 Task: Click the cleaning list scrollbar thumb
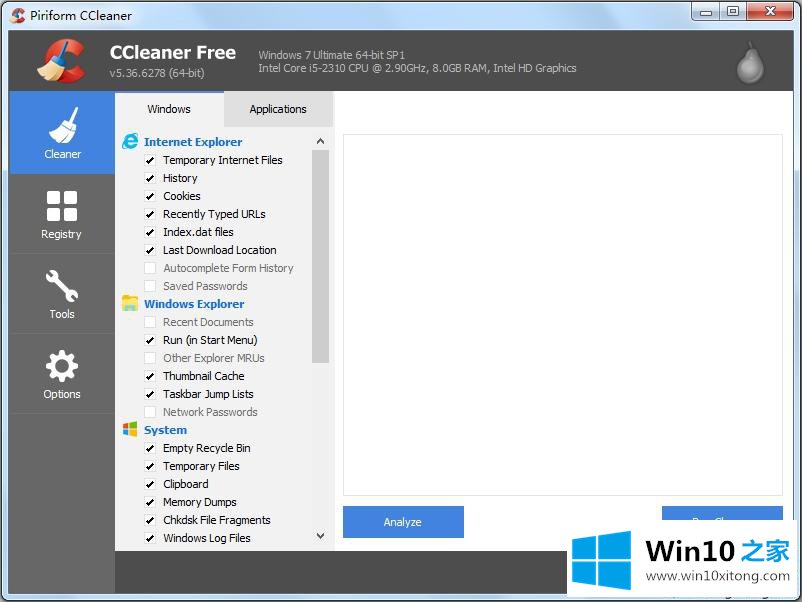tap(321, 256)
